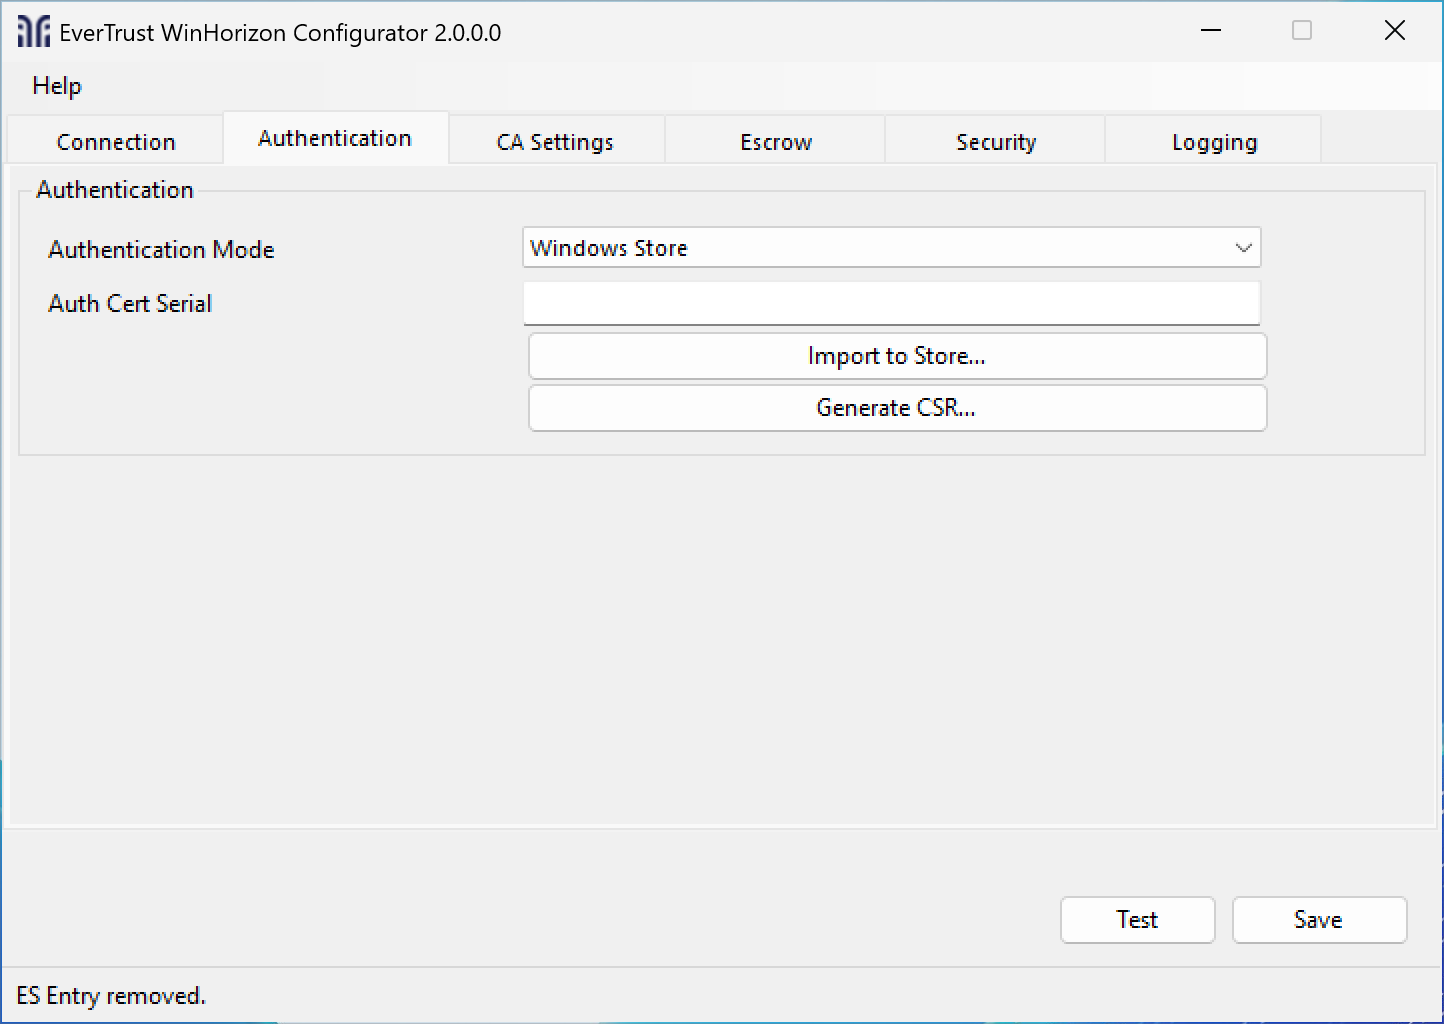Click the EverTrust app icon in title bar
Viewport: 1444px width, 1024px height.
coord(33,32)
